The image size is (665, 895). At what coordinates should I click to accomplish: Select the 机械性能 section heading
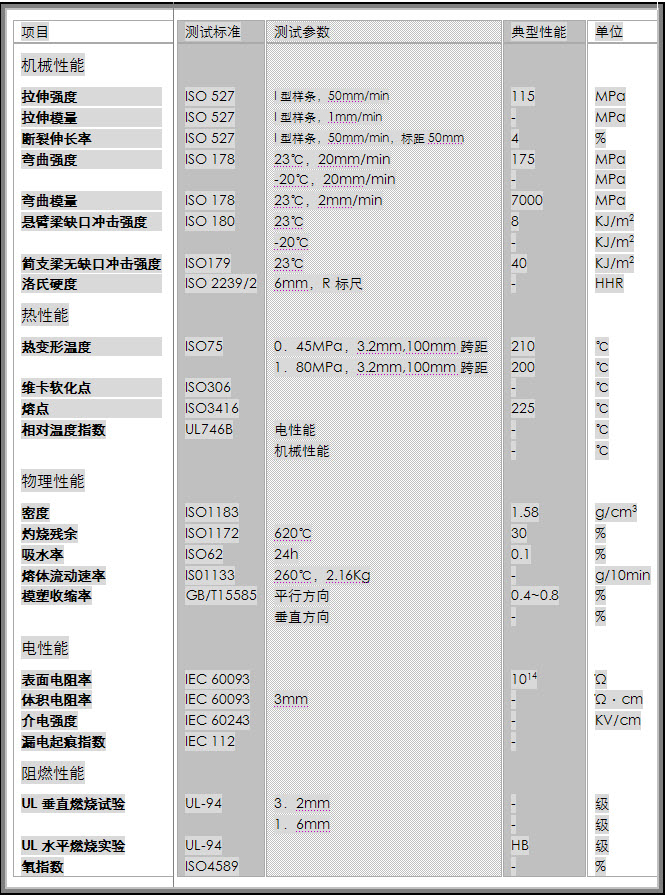coord(53,66)
